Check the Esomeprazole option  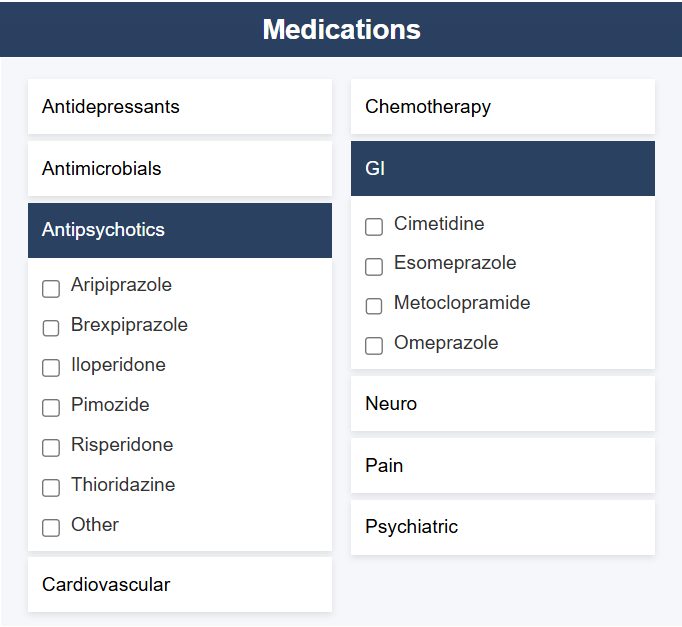coord(374,267)
